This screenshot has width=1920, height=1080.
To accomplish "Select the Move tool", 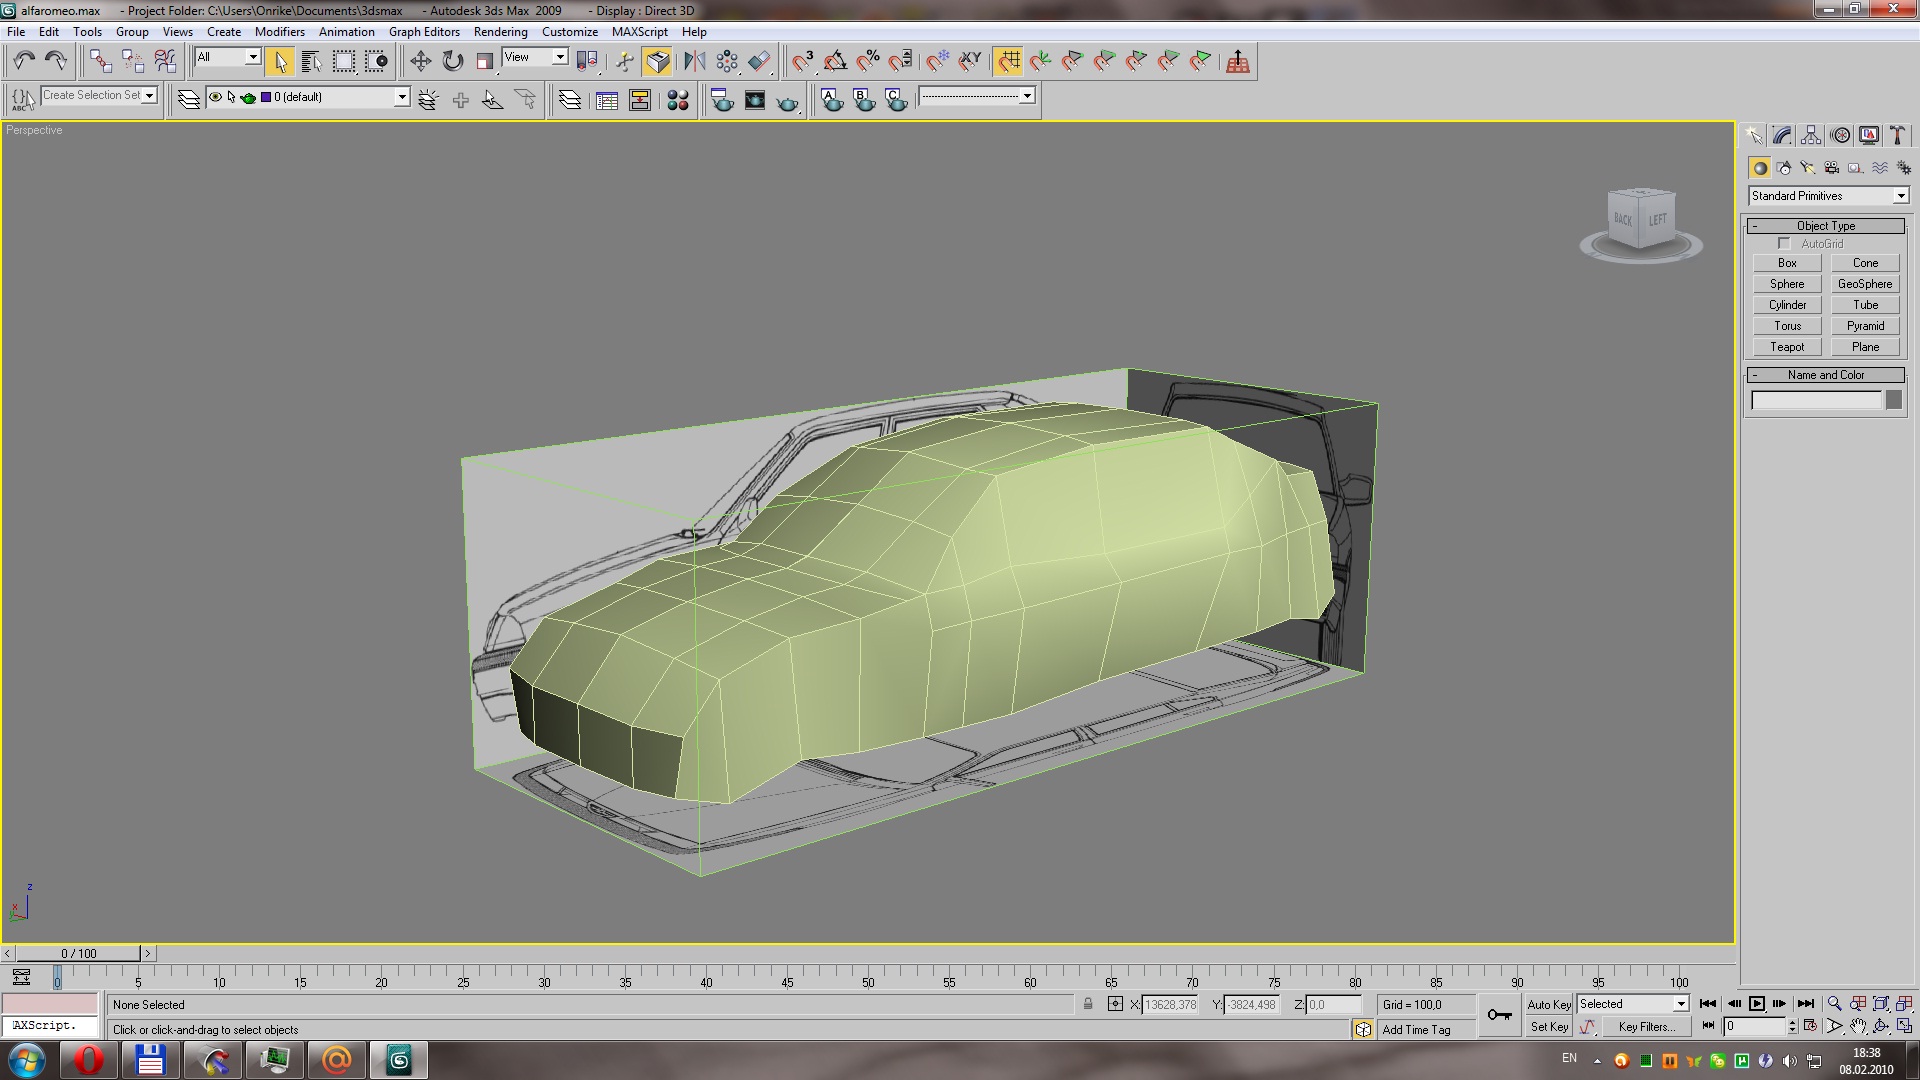I will 420,62.
